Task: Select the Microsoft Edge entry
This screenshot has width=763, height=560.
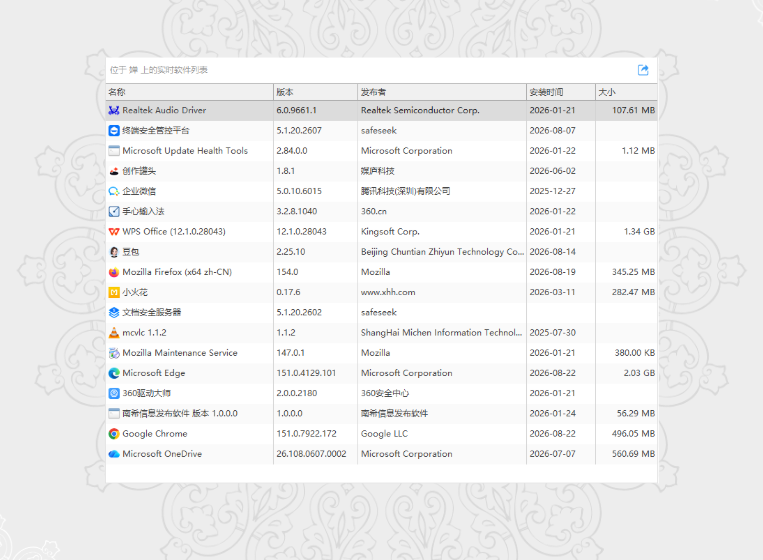Action: [x=154, y=373]
